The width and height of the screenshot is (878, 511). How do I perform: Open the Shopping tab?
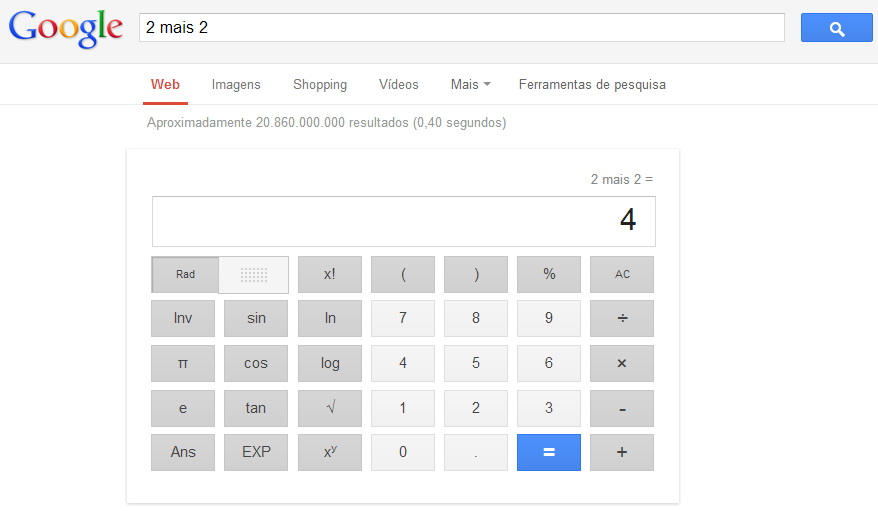coord(320,85)
